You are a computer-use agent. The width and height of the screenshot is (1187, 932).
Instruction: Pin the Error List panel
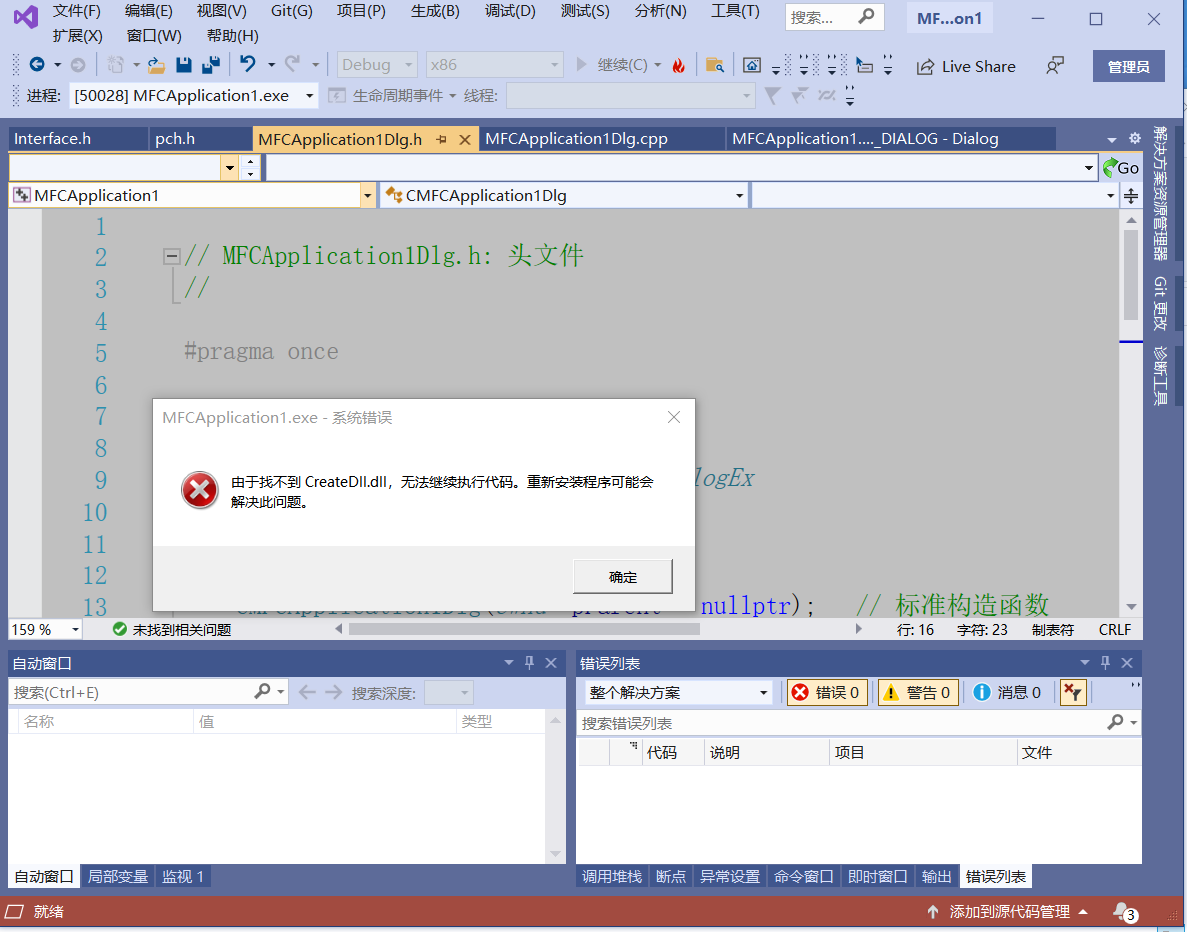(x=1105, y=662)
